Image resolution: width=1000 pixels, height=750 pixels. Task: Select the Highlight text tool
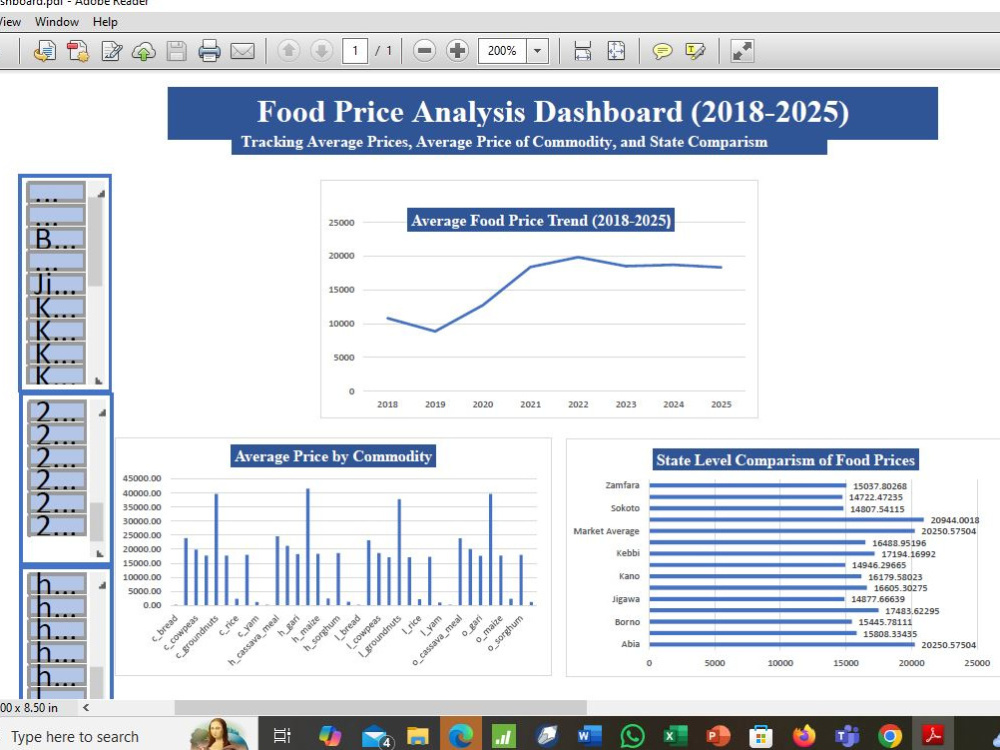(x=695, y=50)
